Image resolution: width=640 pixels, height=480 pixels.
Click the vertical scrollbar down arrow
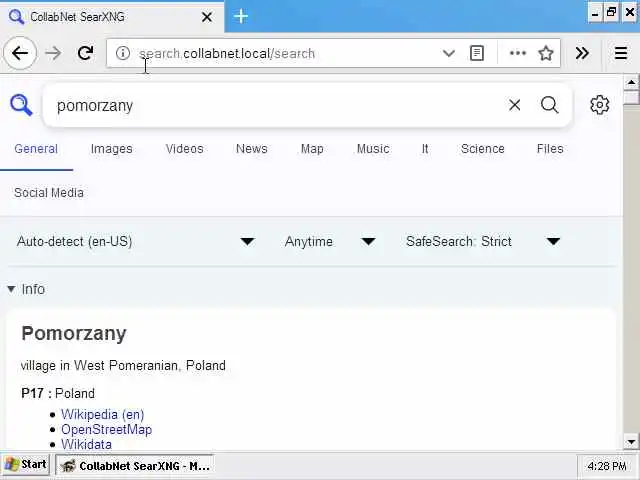(631, 442)
